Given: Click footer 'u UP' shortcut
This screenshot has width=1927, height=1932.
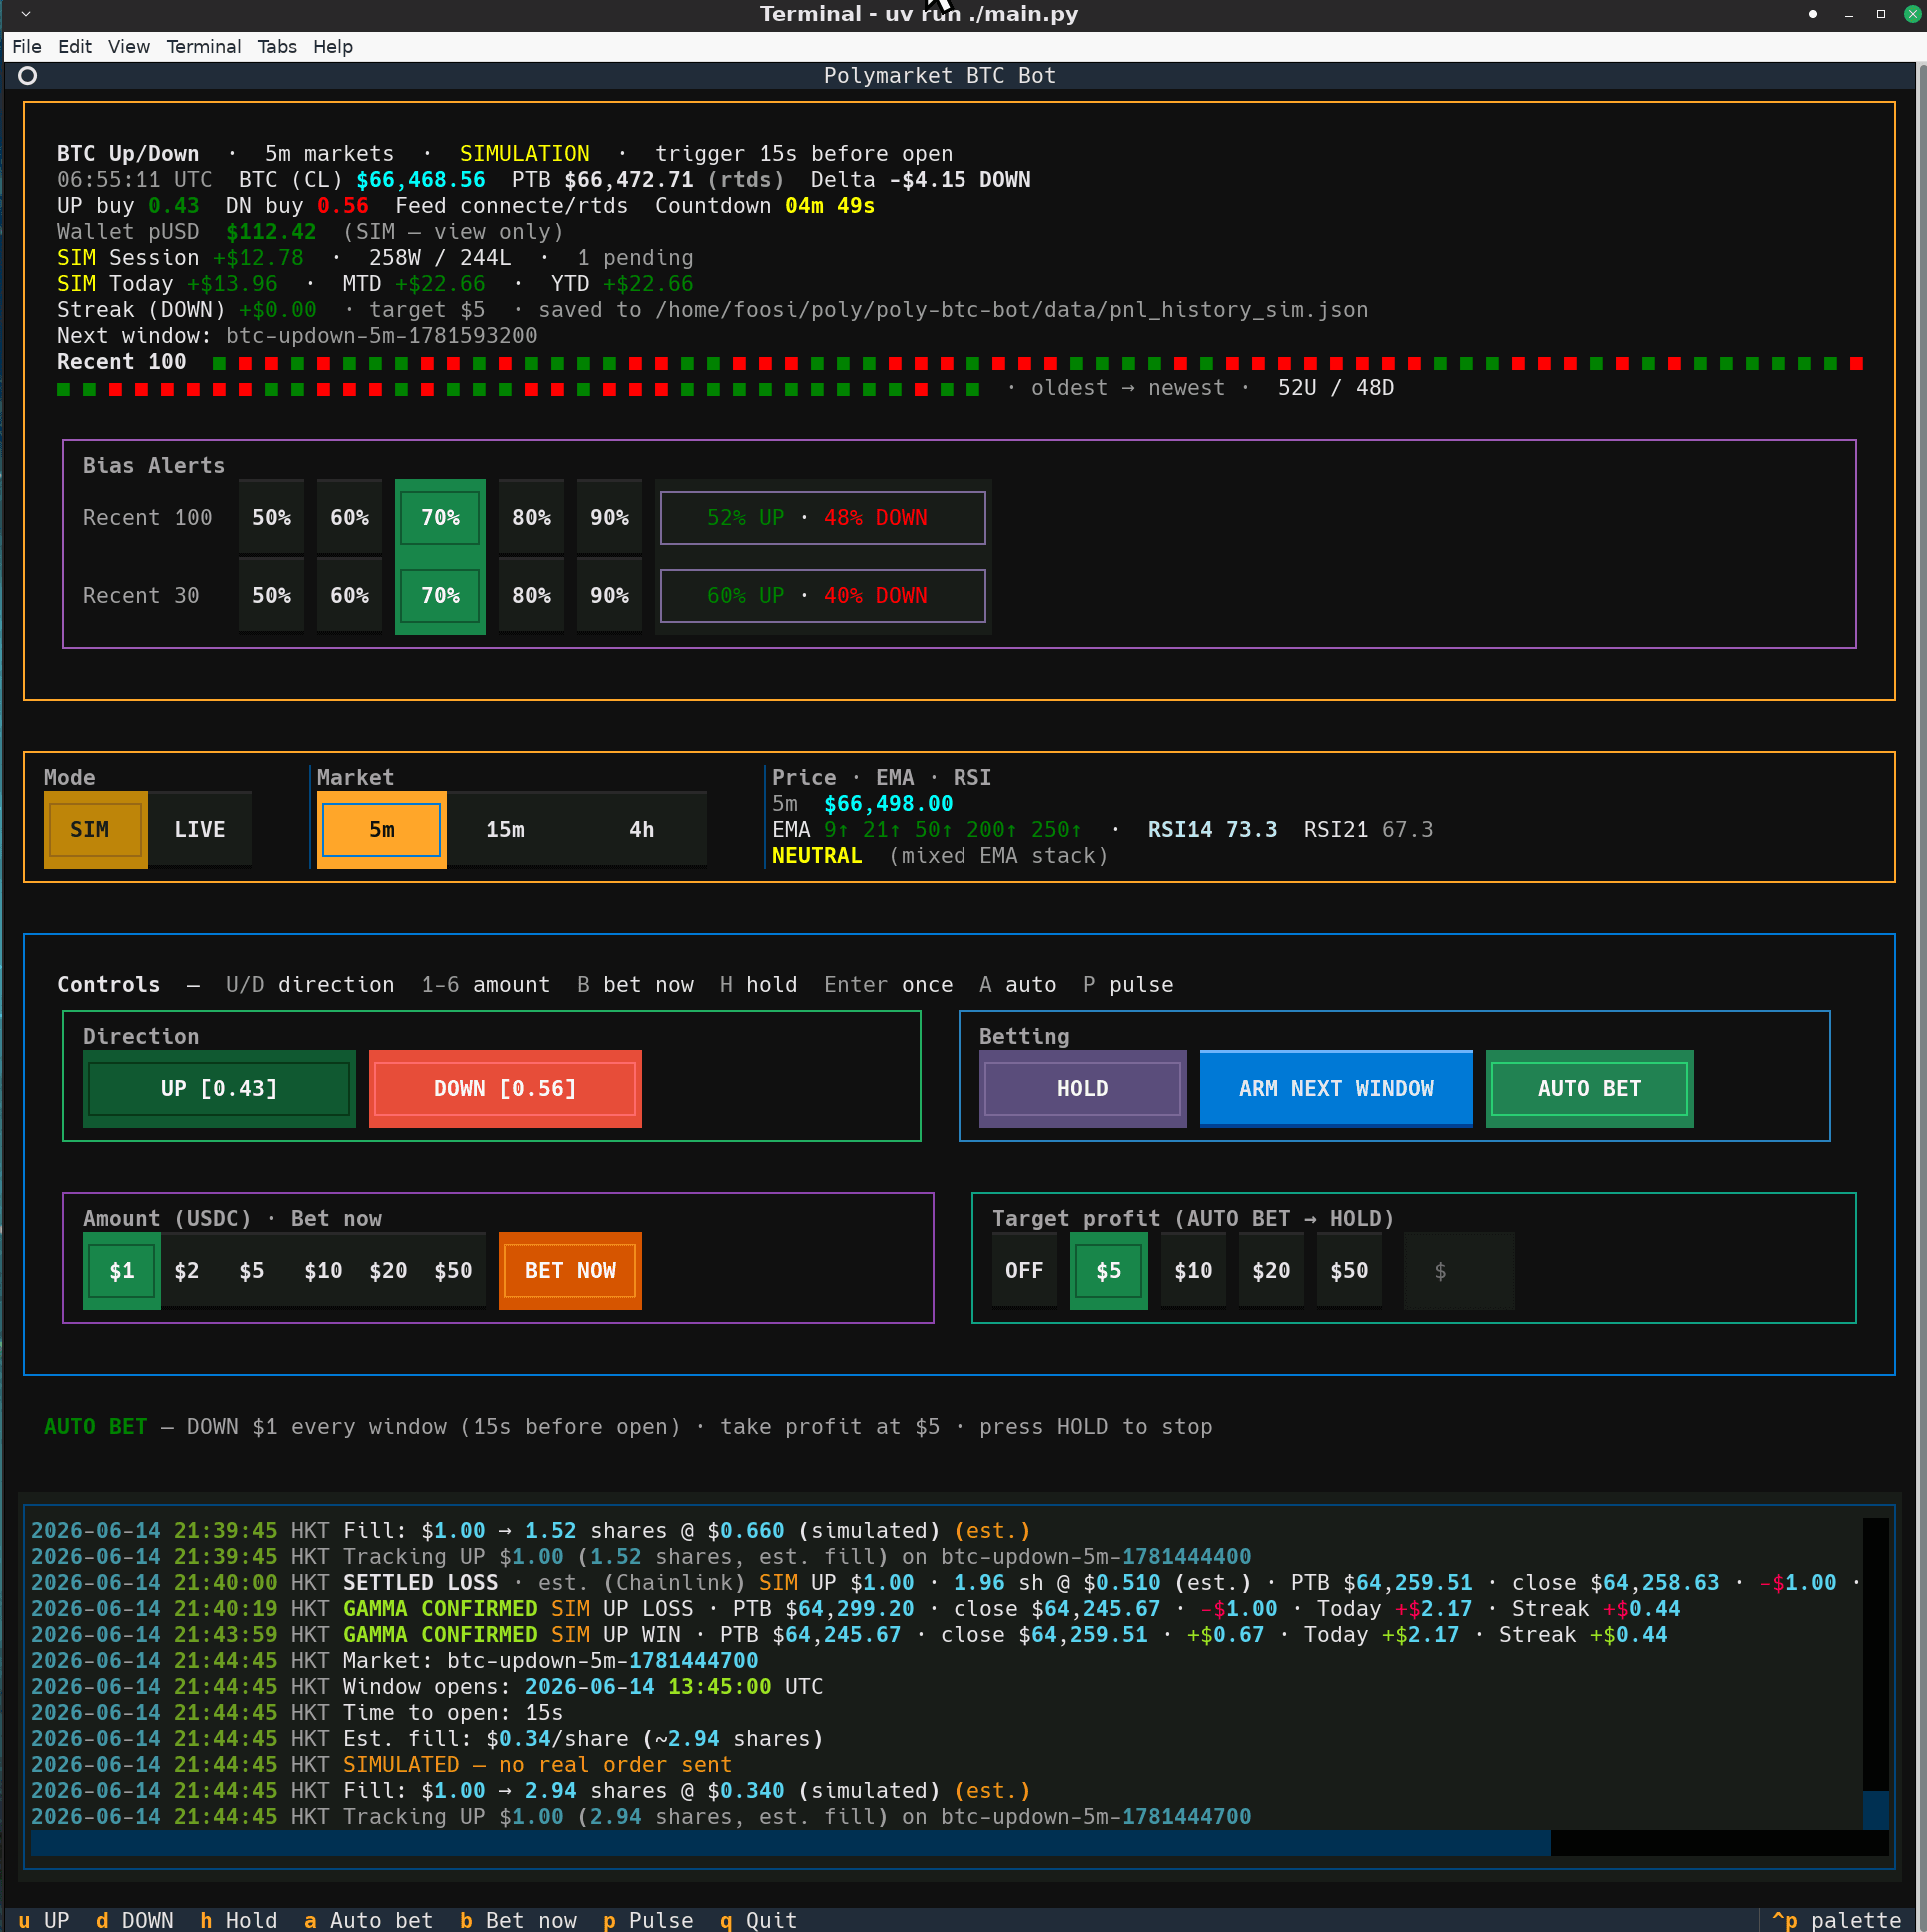Looking at the screenshot, I should 44,1920.
